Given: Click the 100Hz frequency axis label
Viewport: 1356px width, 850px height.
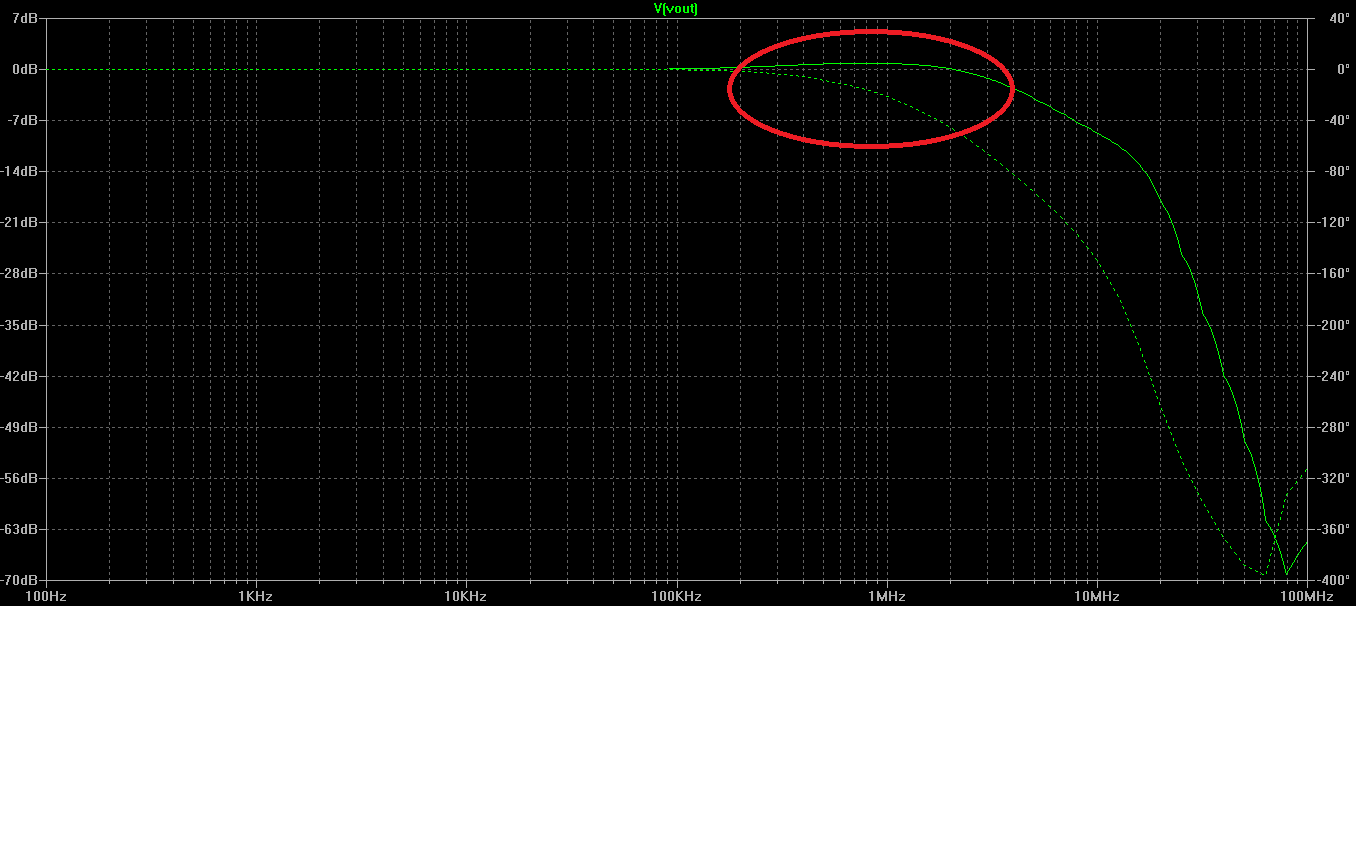Looking at the screenshot, I should (46, 596).
